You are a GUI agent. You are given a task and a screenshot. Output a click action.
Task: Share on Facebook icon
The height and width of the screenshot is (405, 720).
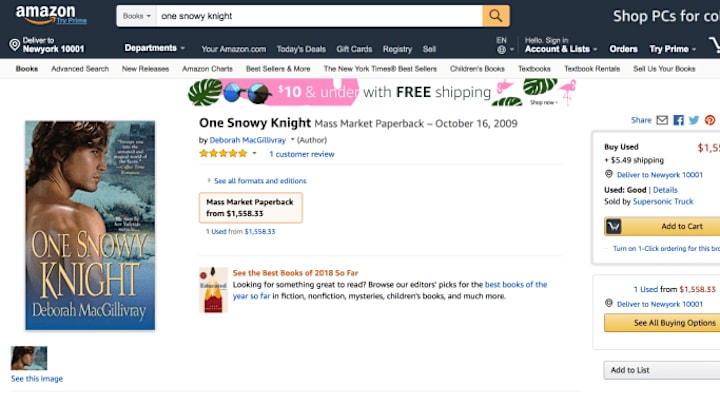click(x=678, y=120)
